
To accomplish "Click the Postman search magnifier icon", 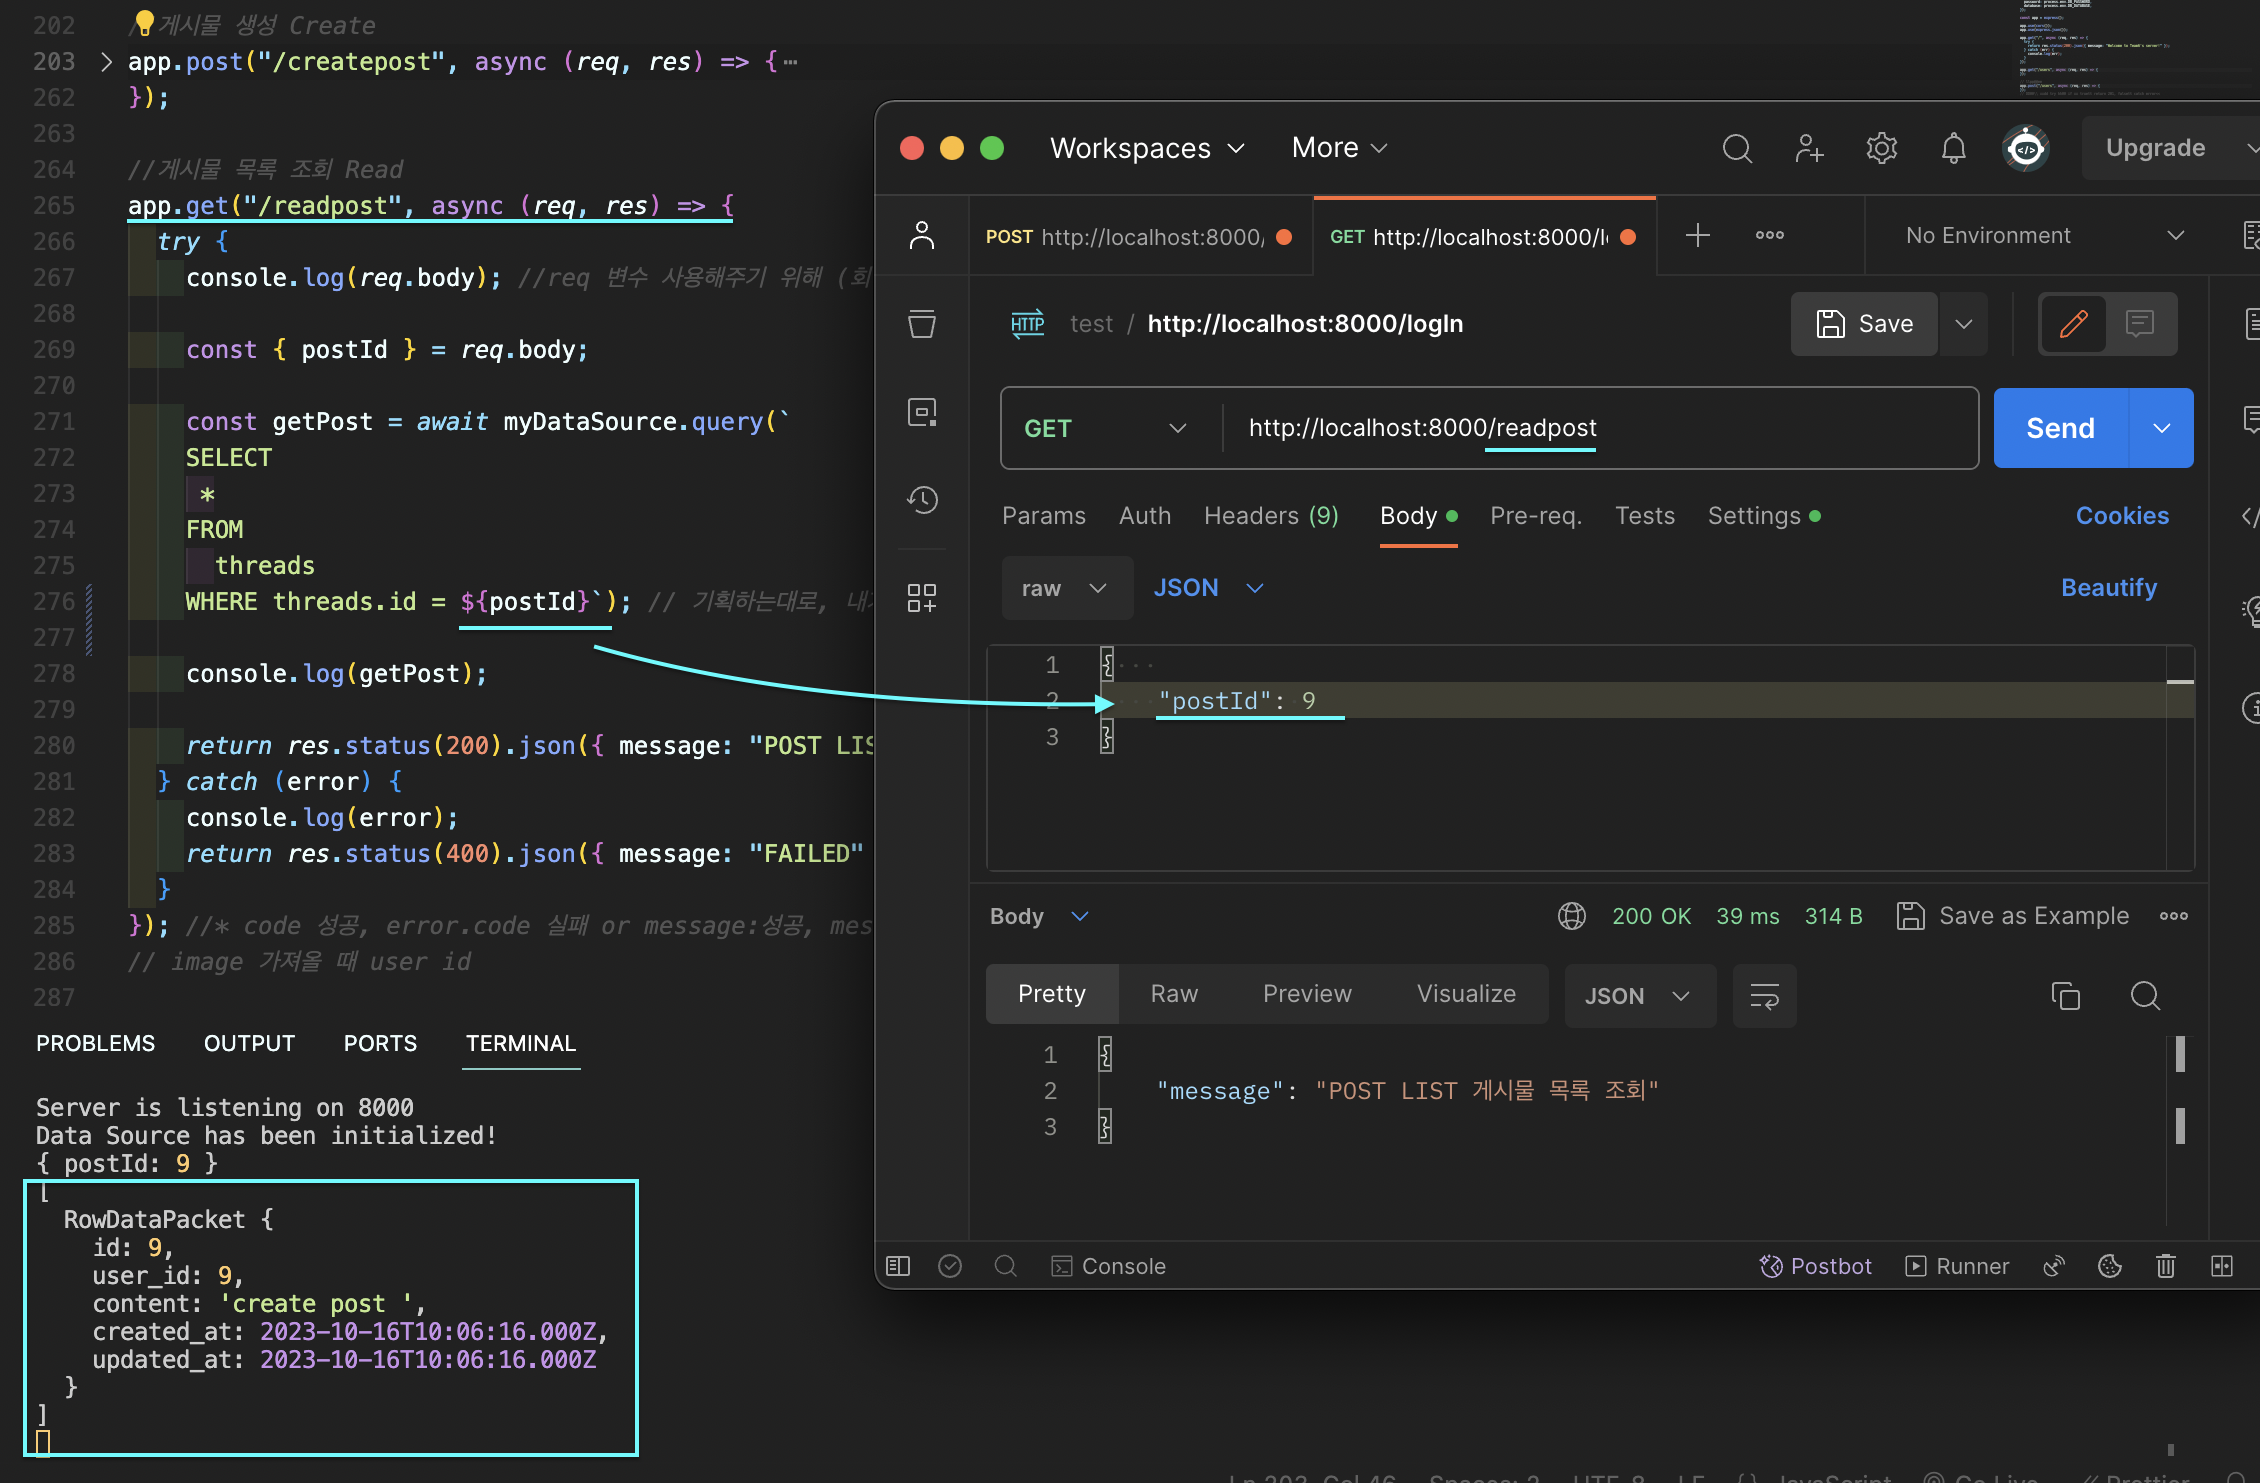I will (x=1737, y=149).
